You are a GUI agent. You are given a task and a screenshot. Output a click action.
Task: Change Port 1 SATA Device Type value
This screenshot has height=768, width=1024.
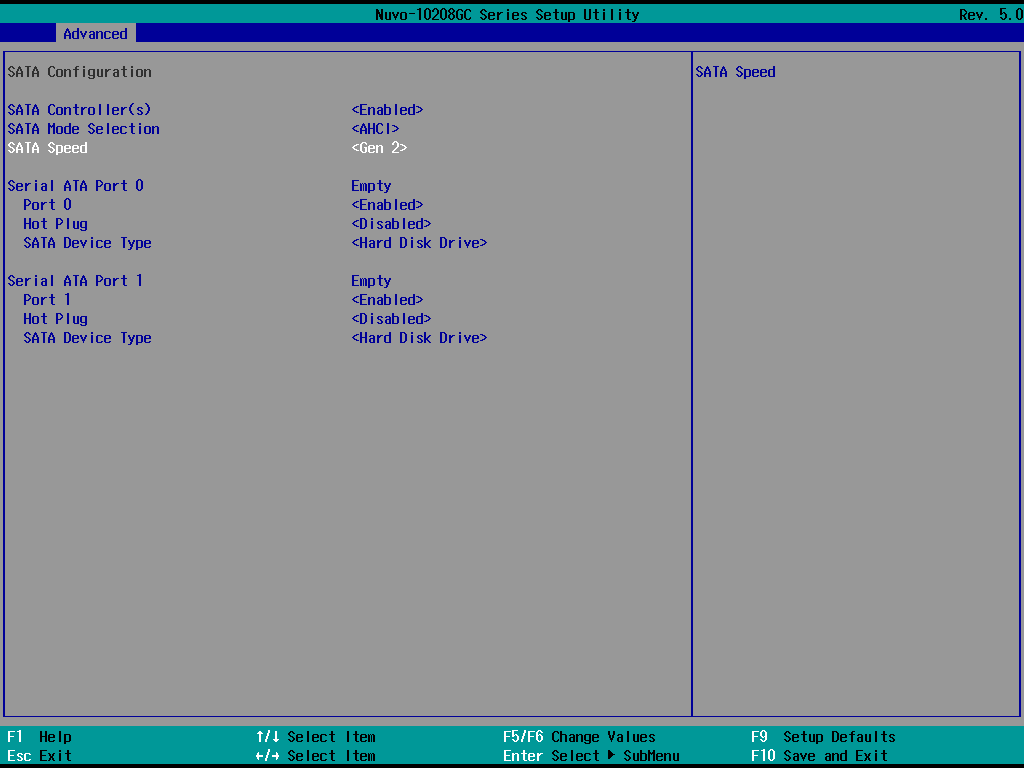419,338
